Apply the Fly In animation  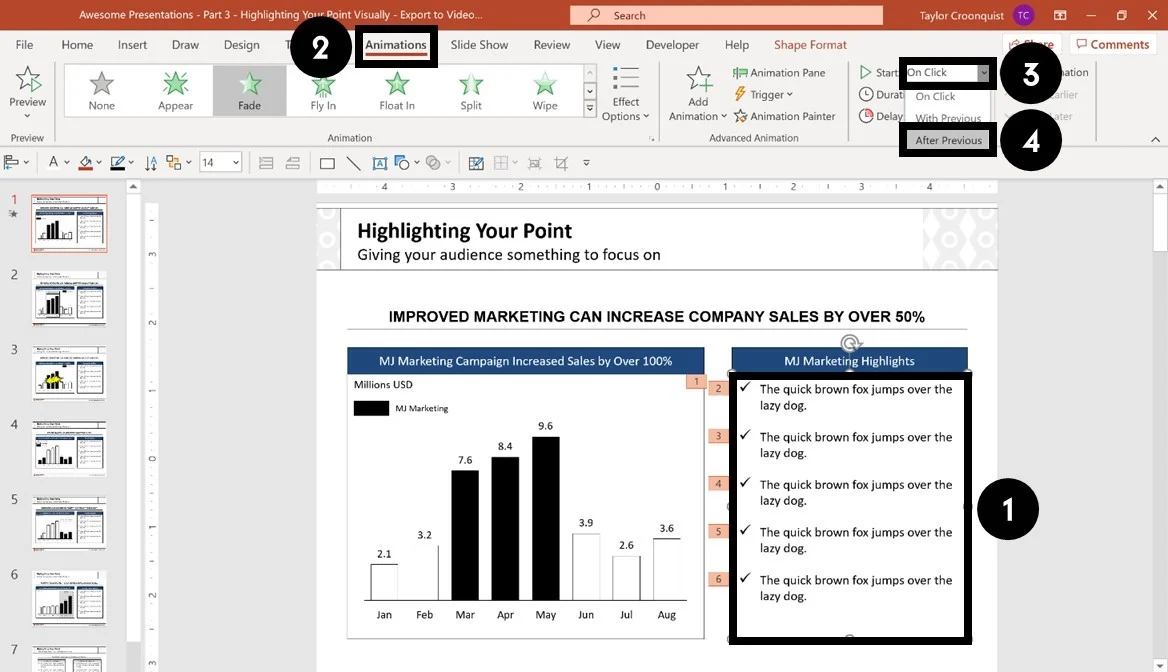coord(323,91)
